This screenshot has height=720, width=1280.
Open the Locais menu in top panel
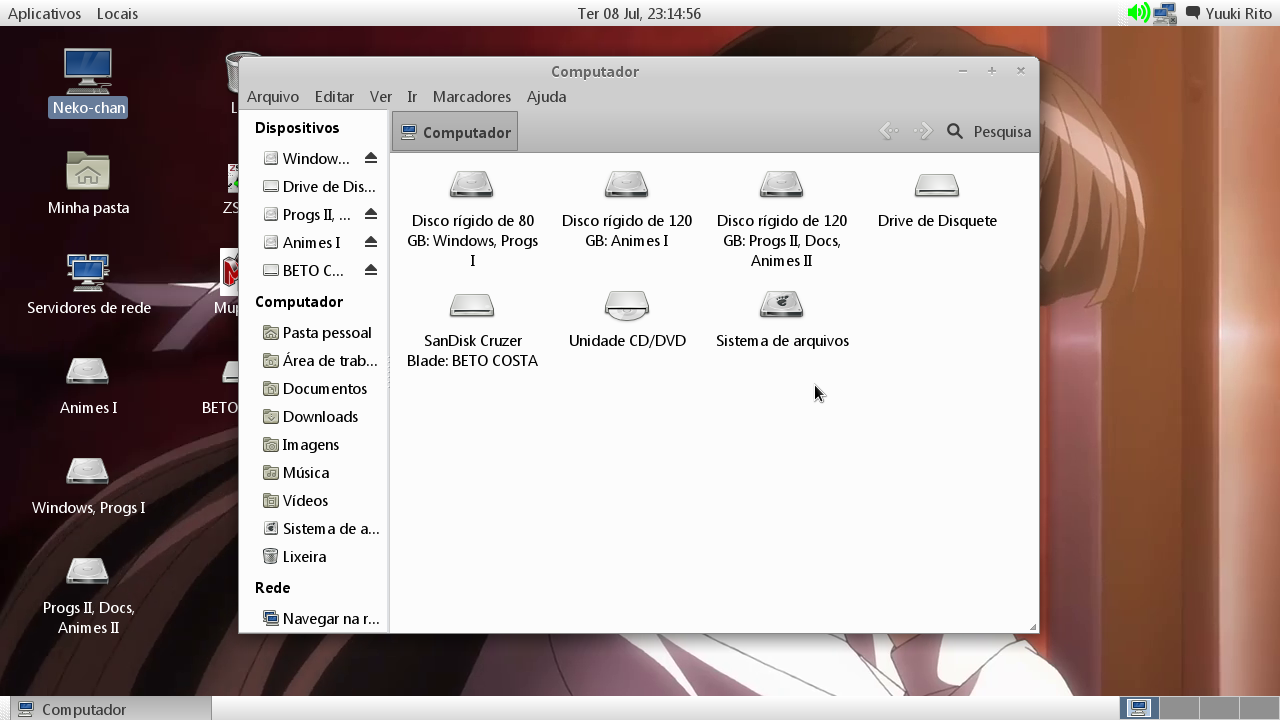[117, 13]
